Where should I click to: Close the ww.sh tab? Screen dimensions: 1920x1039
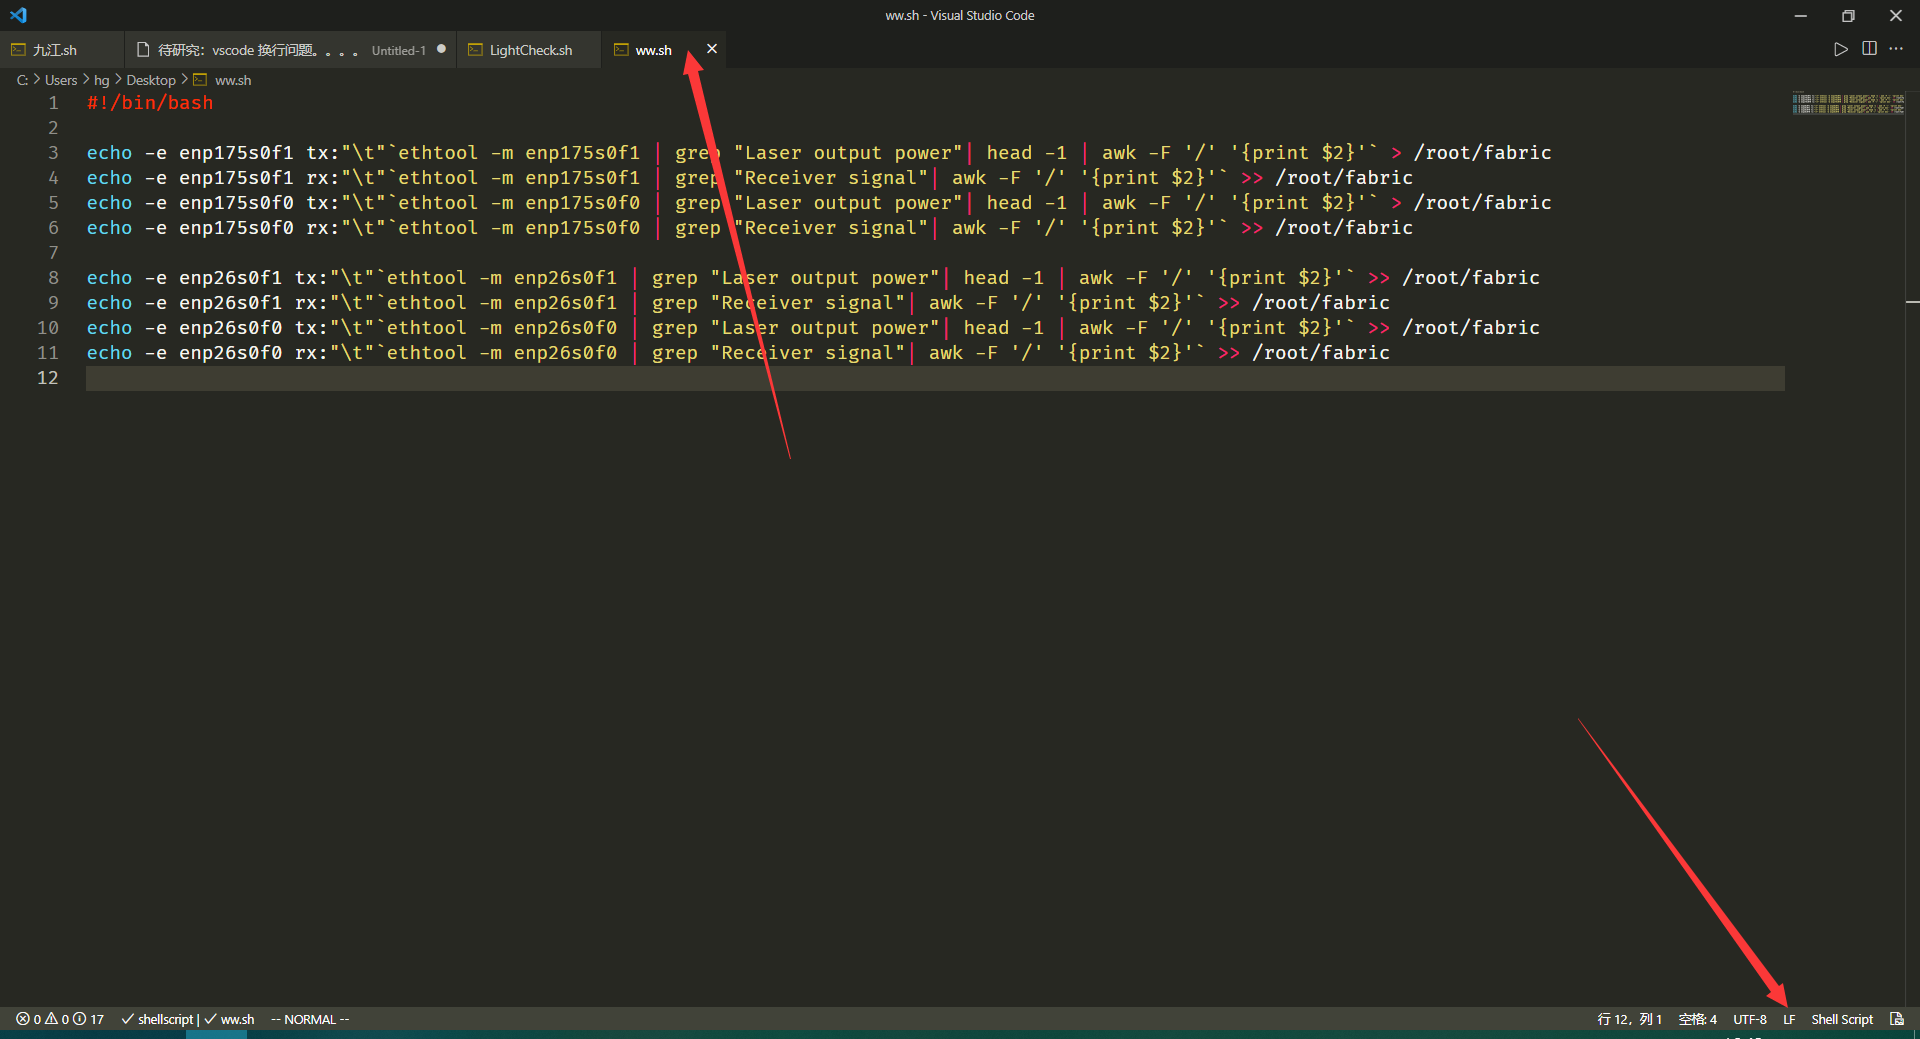712,49
